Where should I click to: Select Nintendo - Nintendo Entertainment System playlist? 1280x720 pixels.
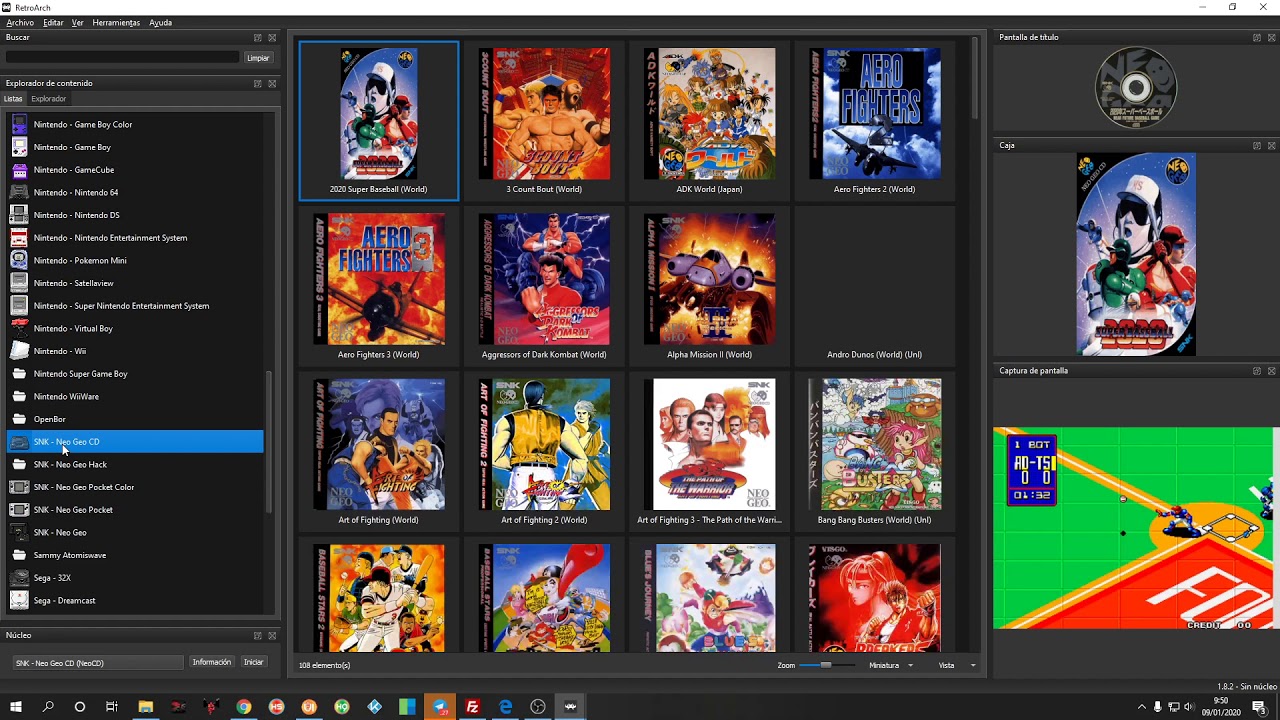click(x=135, y=238)
